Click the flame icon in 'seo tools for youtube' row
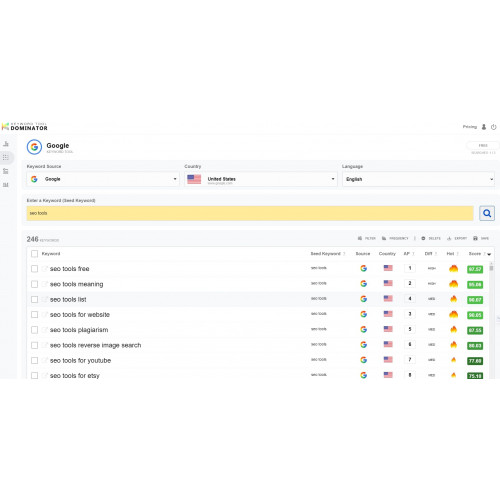This screenshot has height=500, width=500. [453, 360]
